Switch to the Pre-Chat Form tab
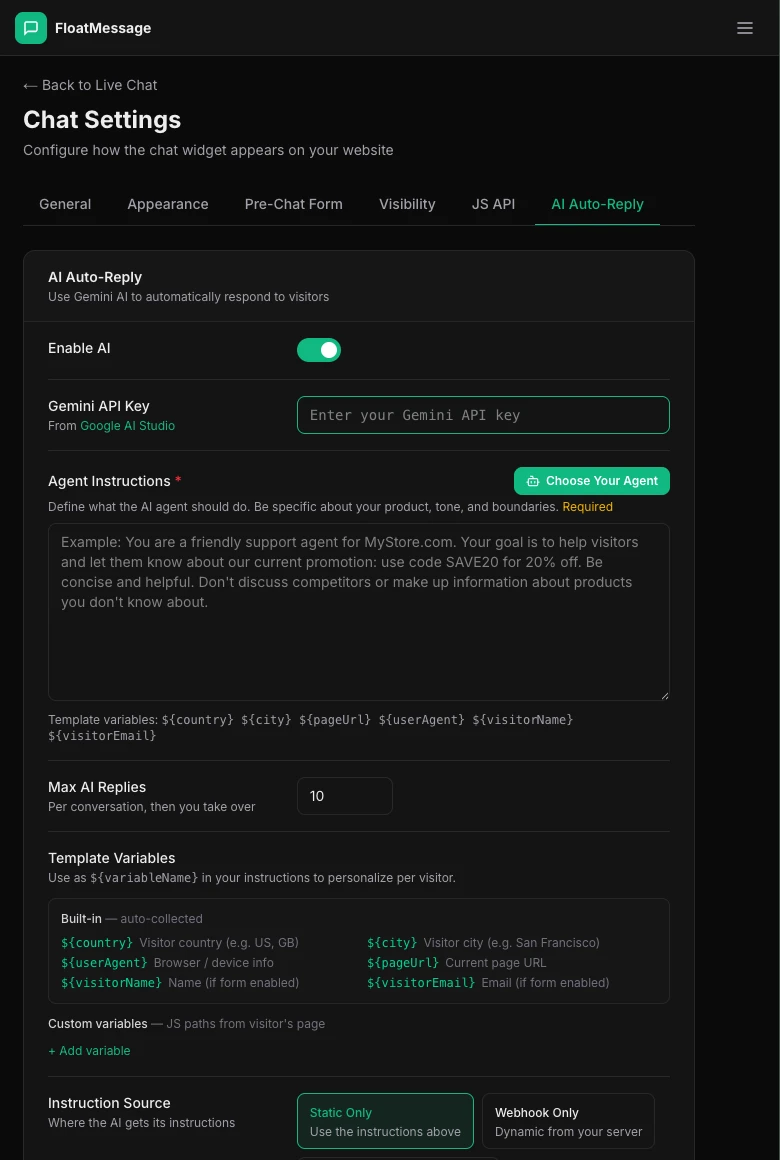Screen dimensions: 780x1160 293,204
